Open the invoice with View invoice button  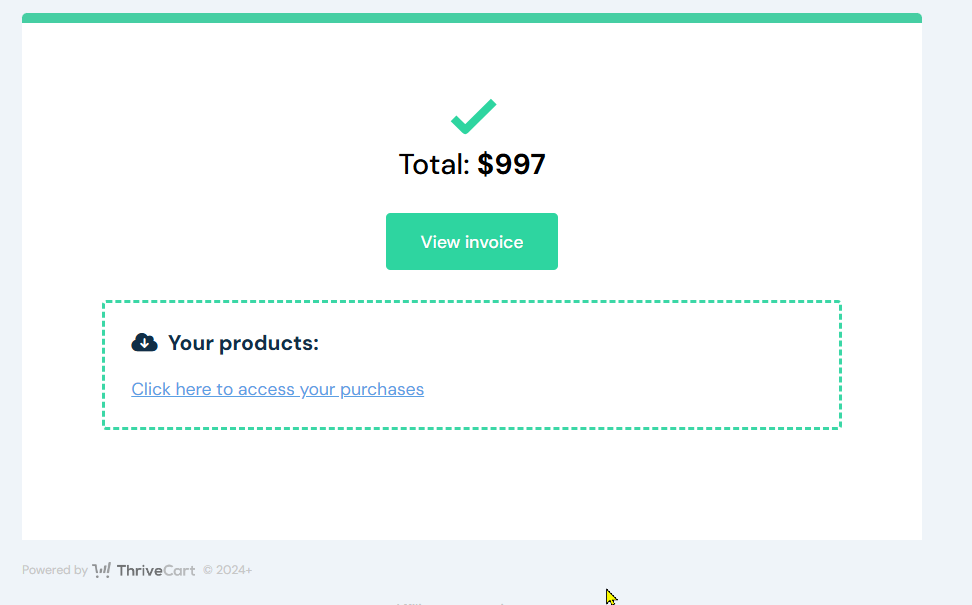(x=472, y=241)
